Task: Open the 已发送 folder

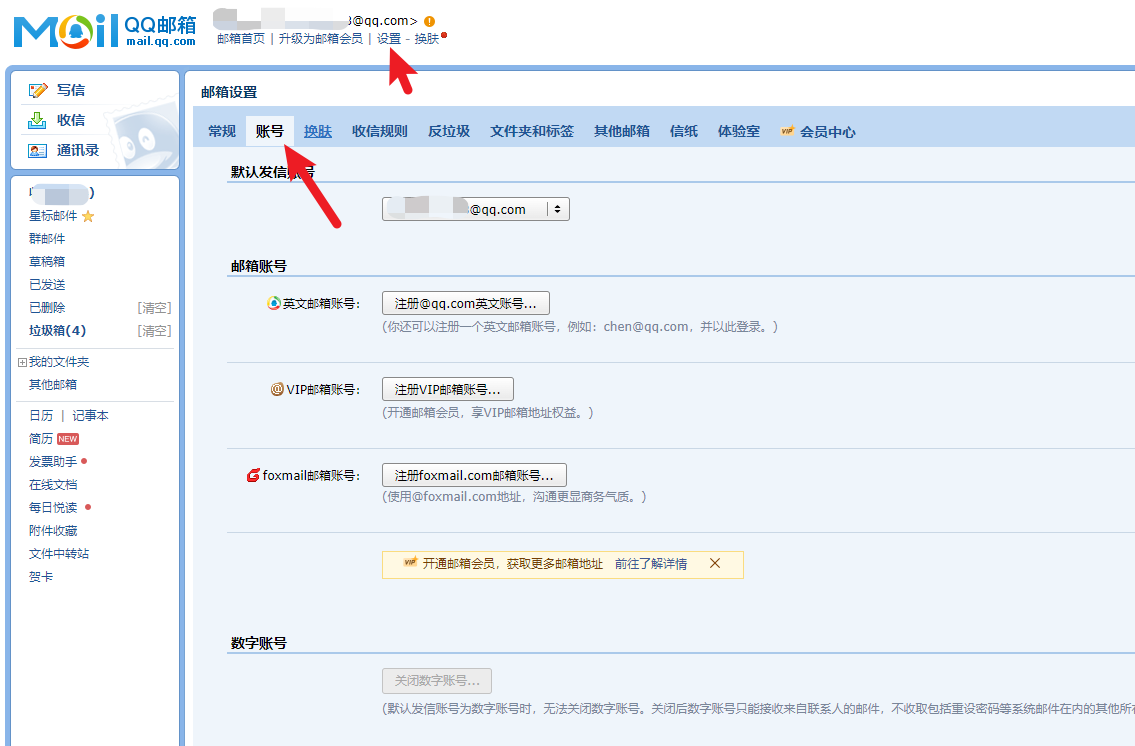Action: click(x=47, y=284)
